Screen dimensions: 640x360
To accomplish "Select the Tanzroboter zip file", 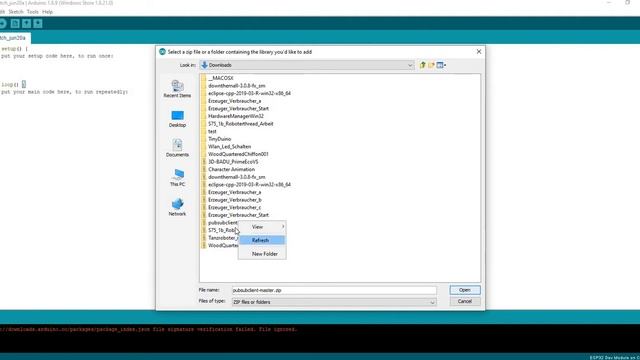I will [220, 238].
